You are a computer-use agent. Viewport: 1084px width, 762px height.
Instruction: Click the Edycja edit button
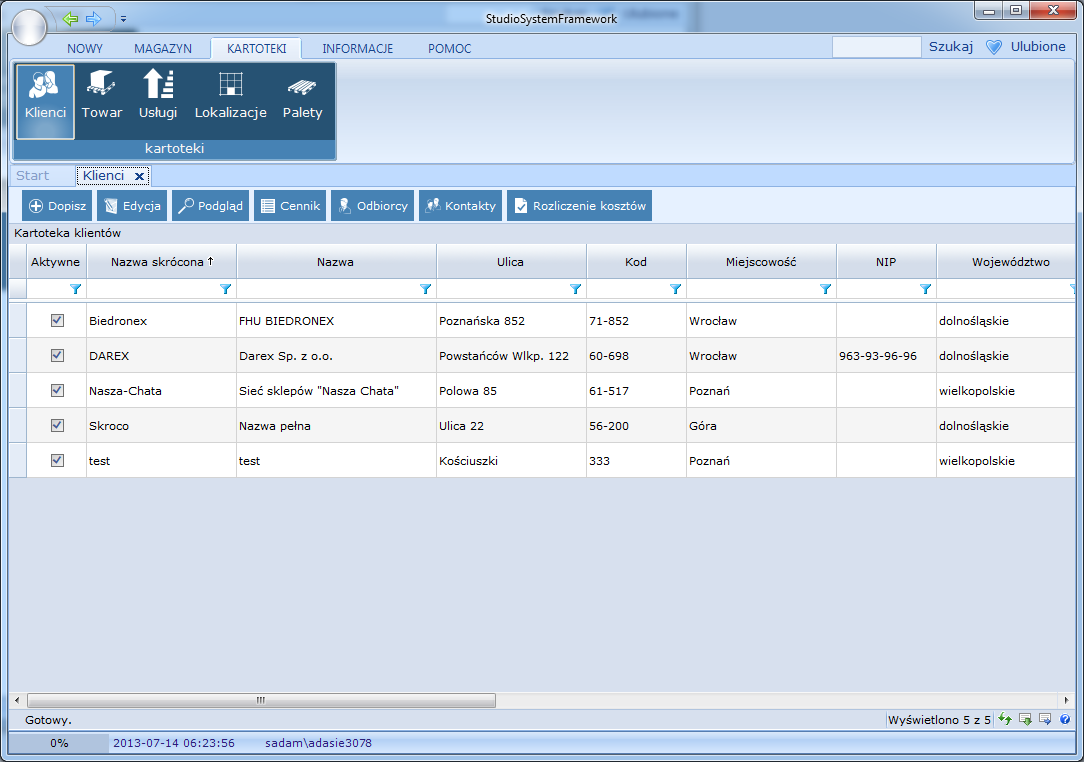pos(132,205)
